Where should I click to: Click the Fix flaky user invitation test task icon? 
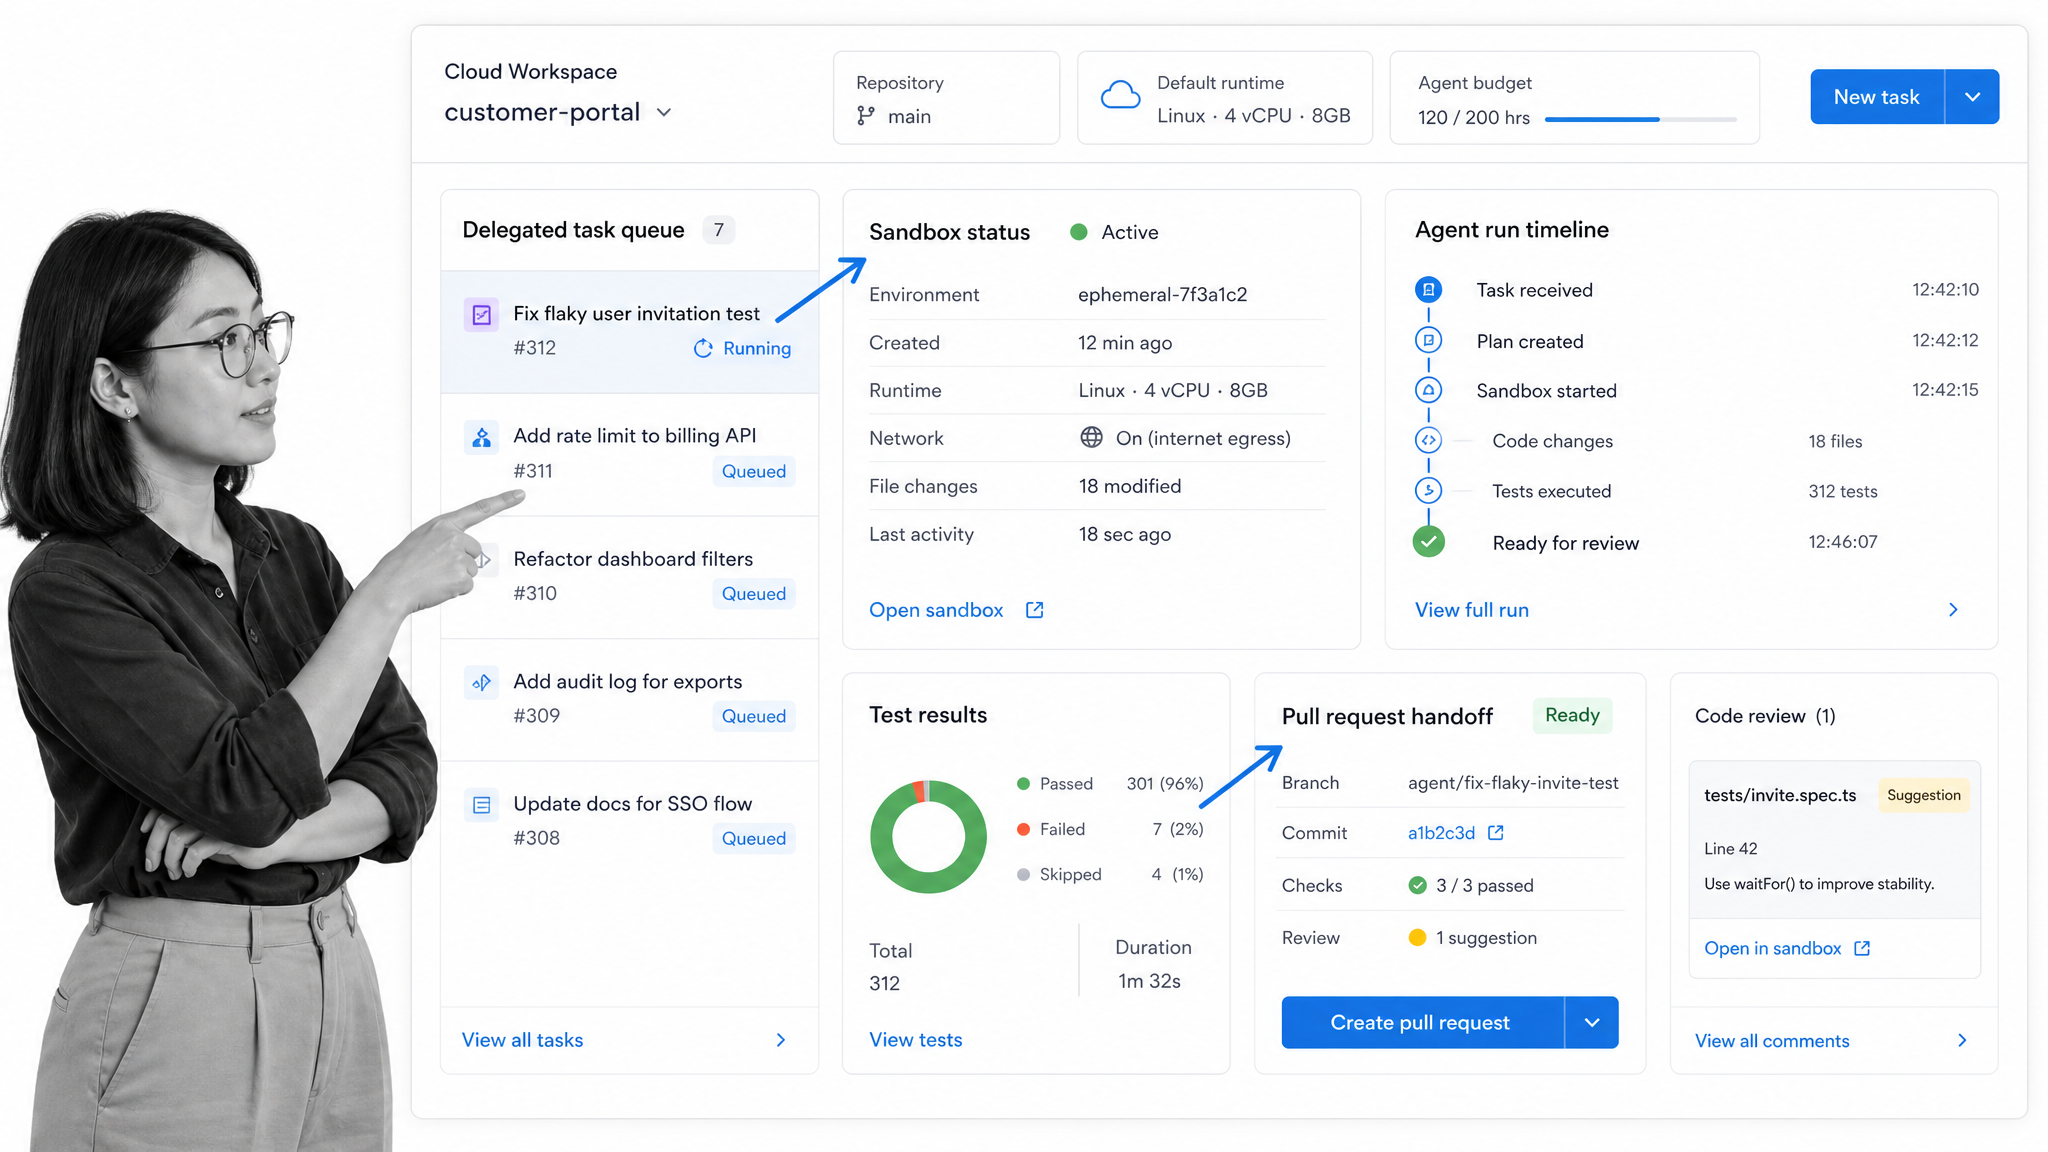coord(481,315)
